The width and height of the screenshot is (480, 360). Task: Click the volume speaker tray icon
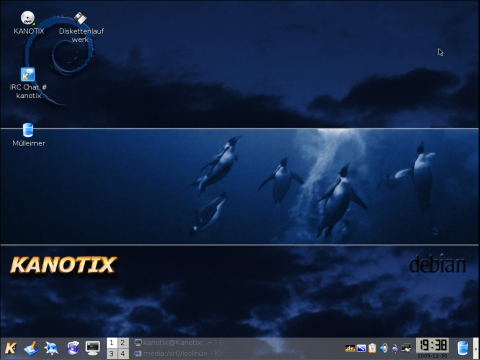pyautogui.click(x=384, y=348)
